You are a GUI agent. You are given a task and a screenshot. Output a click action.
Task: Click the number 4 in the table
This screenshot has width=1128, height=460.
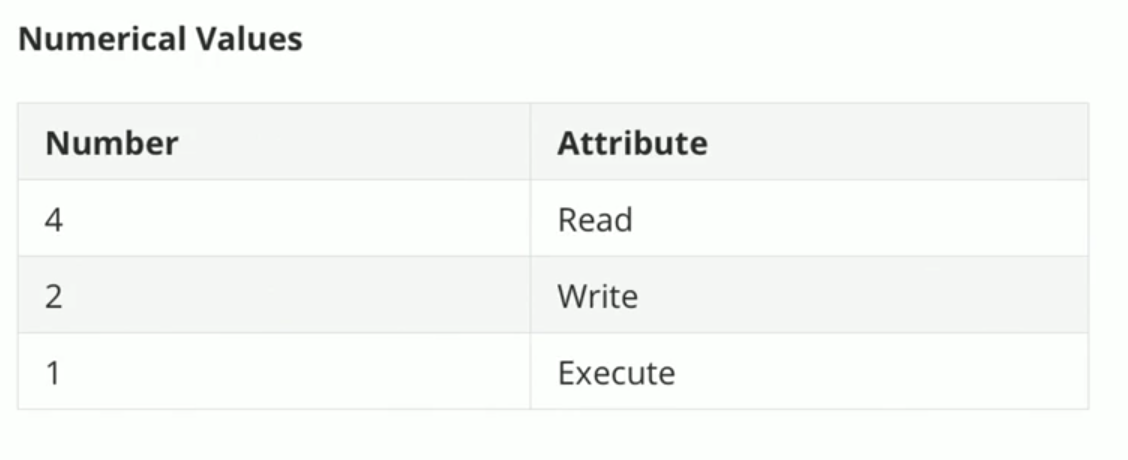click(54, 219)
